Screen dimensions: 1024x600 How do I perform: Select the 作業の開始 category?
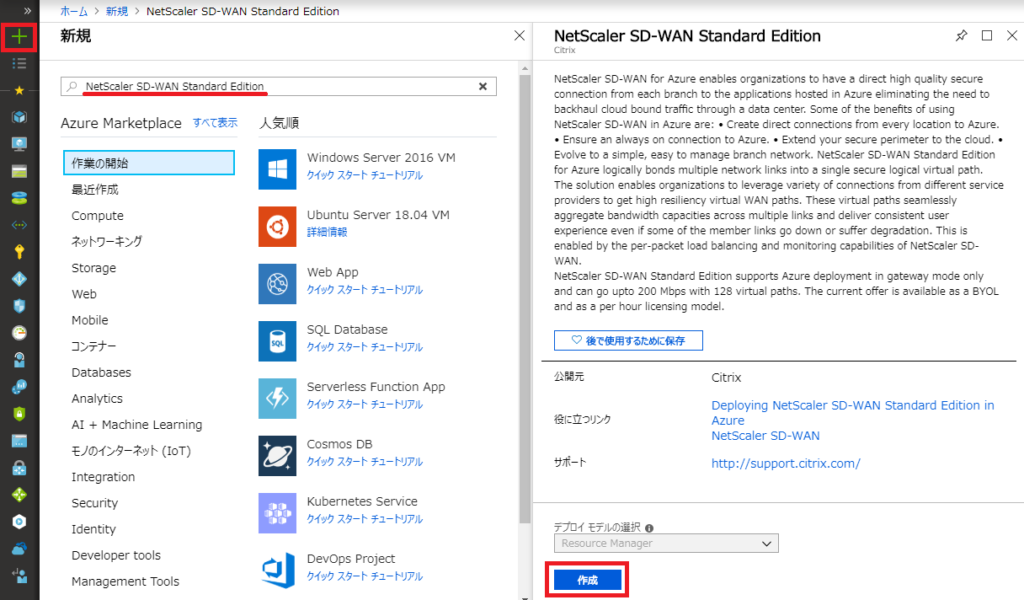[149, 163]
